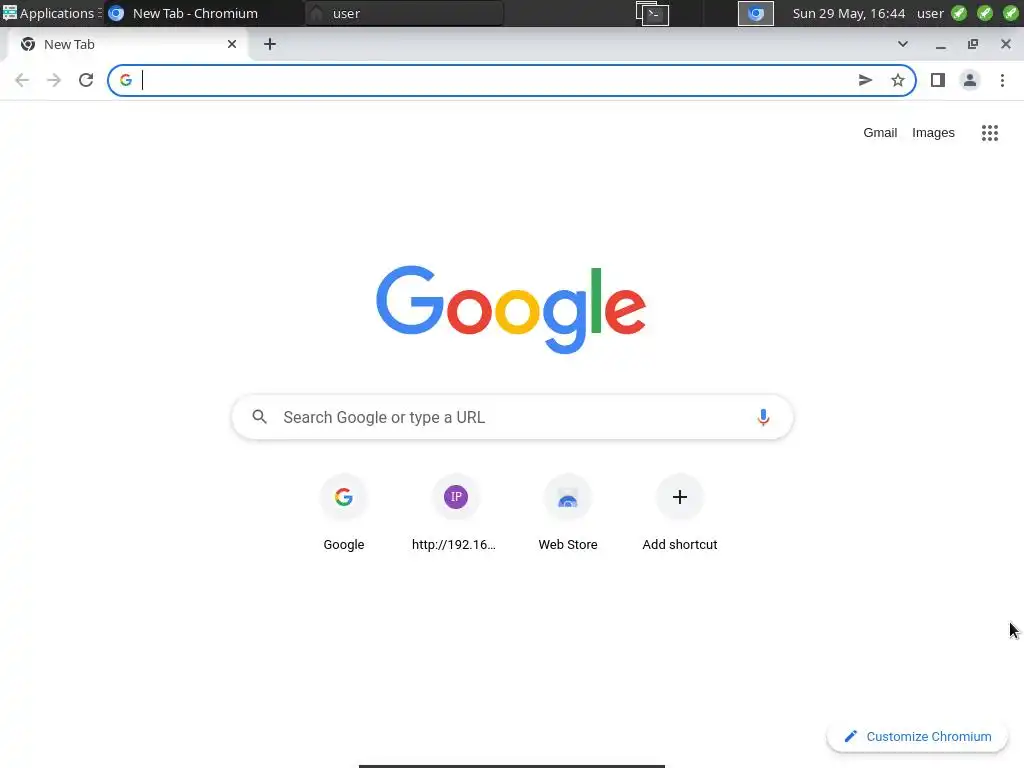Open the Applications menu in the panel
The image size is (1024, 768).
pyautogui.click(x=52, y=13)
